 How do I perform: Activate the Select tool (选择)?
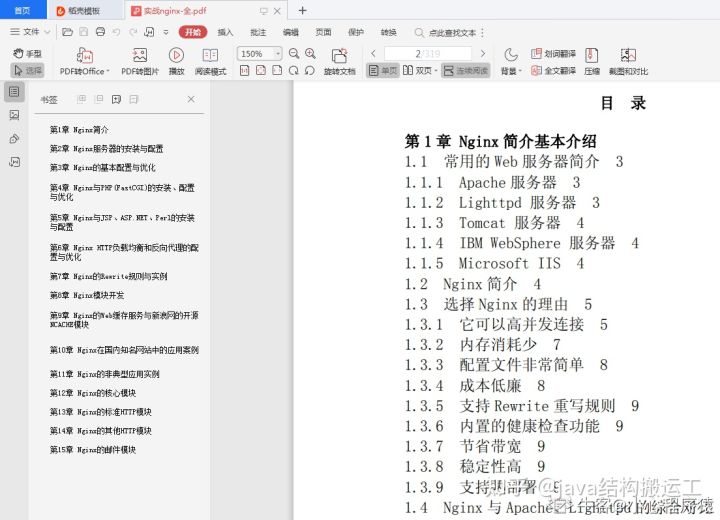click(27, 70)
